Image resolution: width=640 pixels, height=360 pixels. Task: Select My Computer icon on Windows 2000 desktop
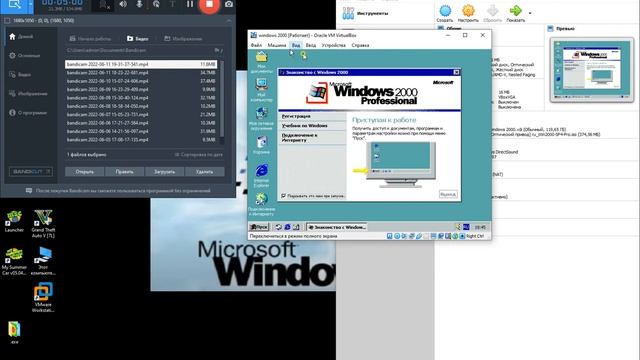(261, 90)
